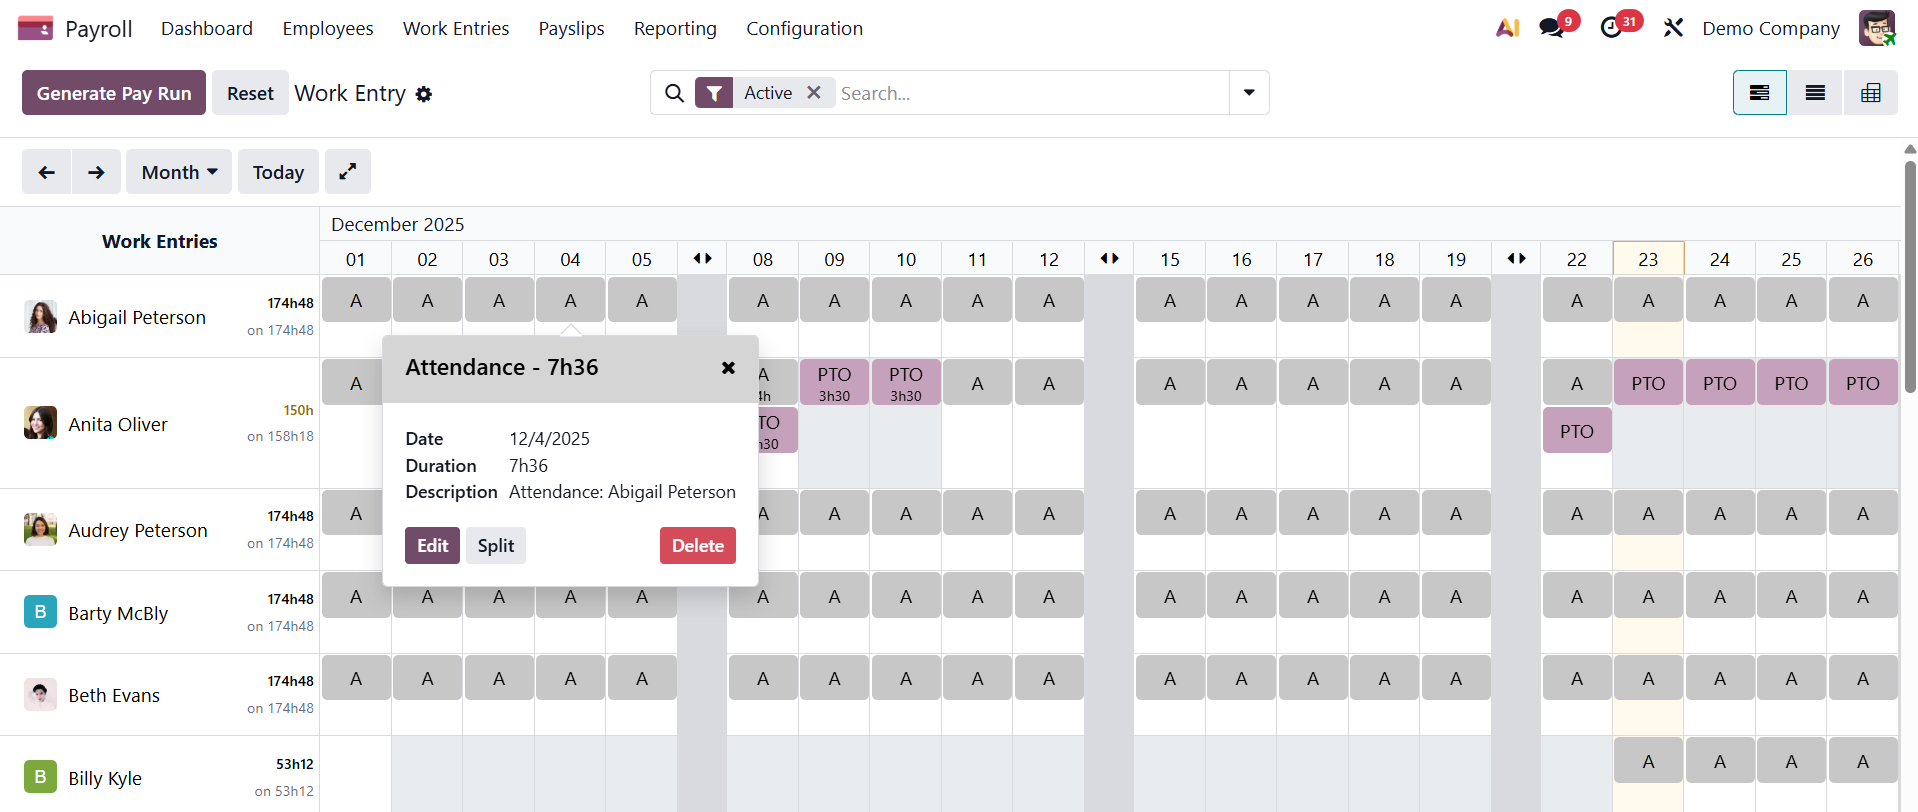The width and height of the screenshot is (1918, 812).
Task: Go to previous month with left arrow
Action: coord(47,172)
